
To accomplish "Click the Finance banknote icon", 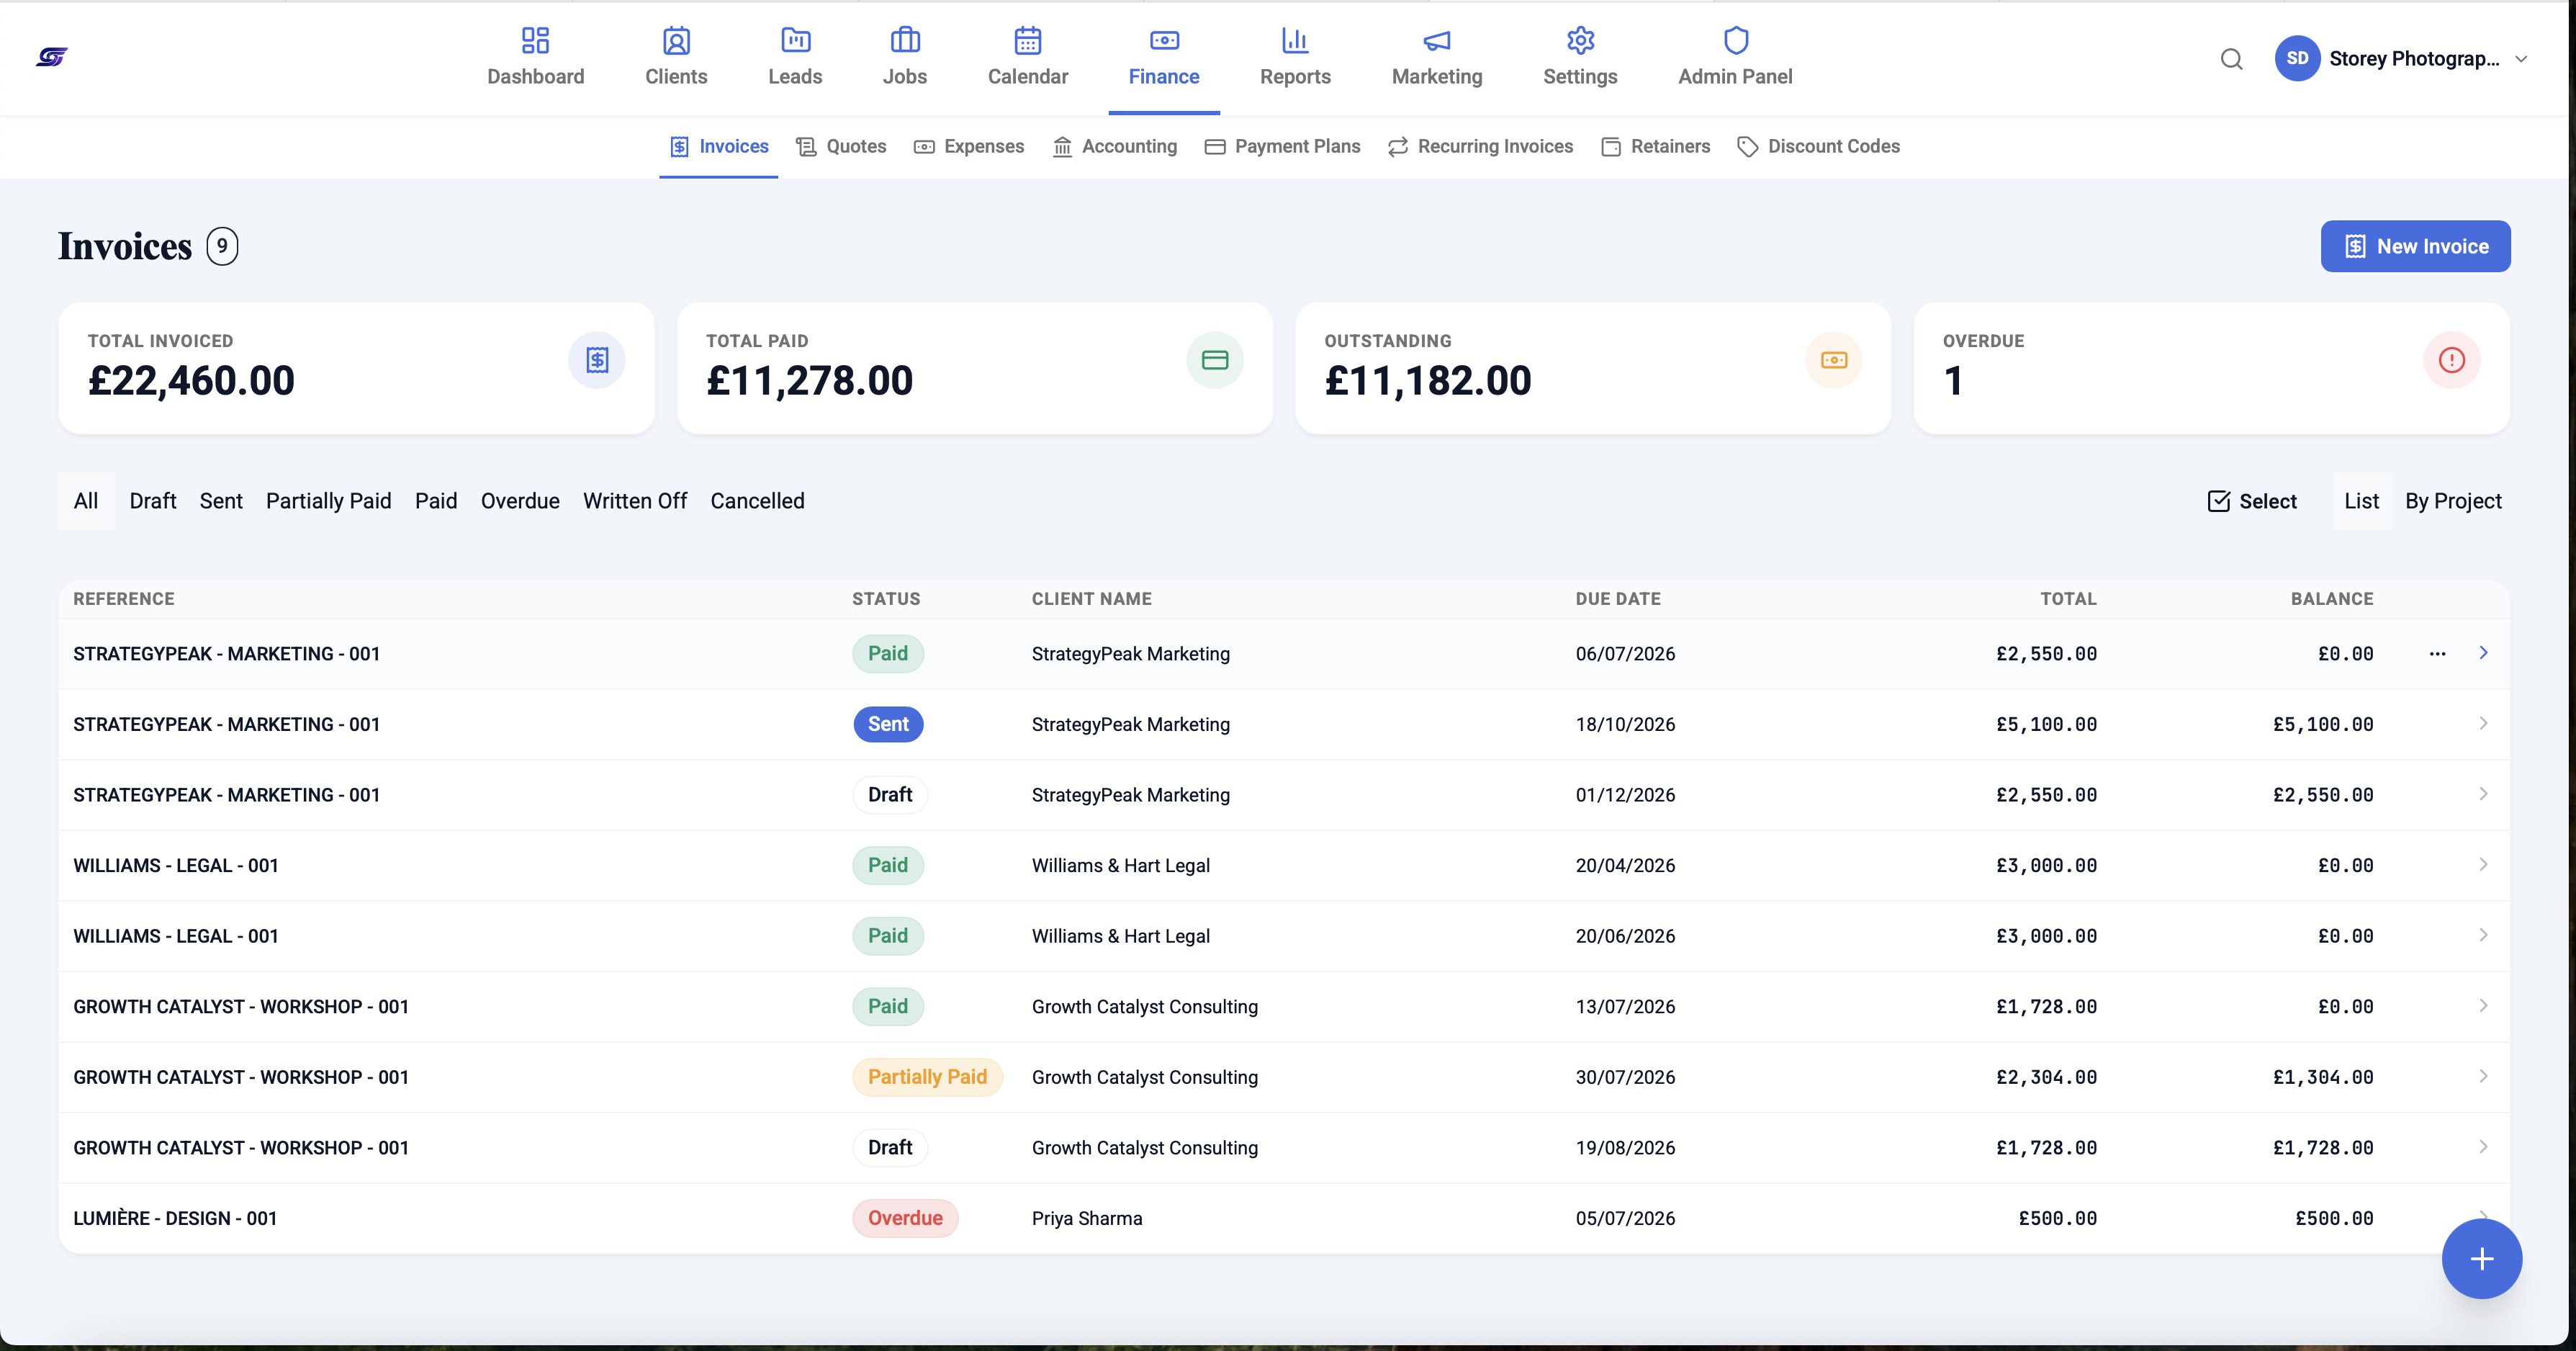I will click(1164, 40).
